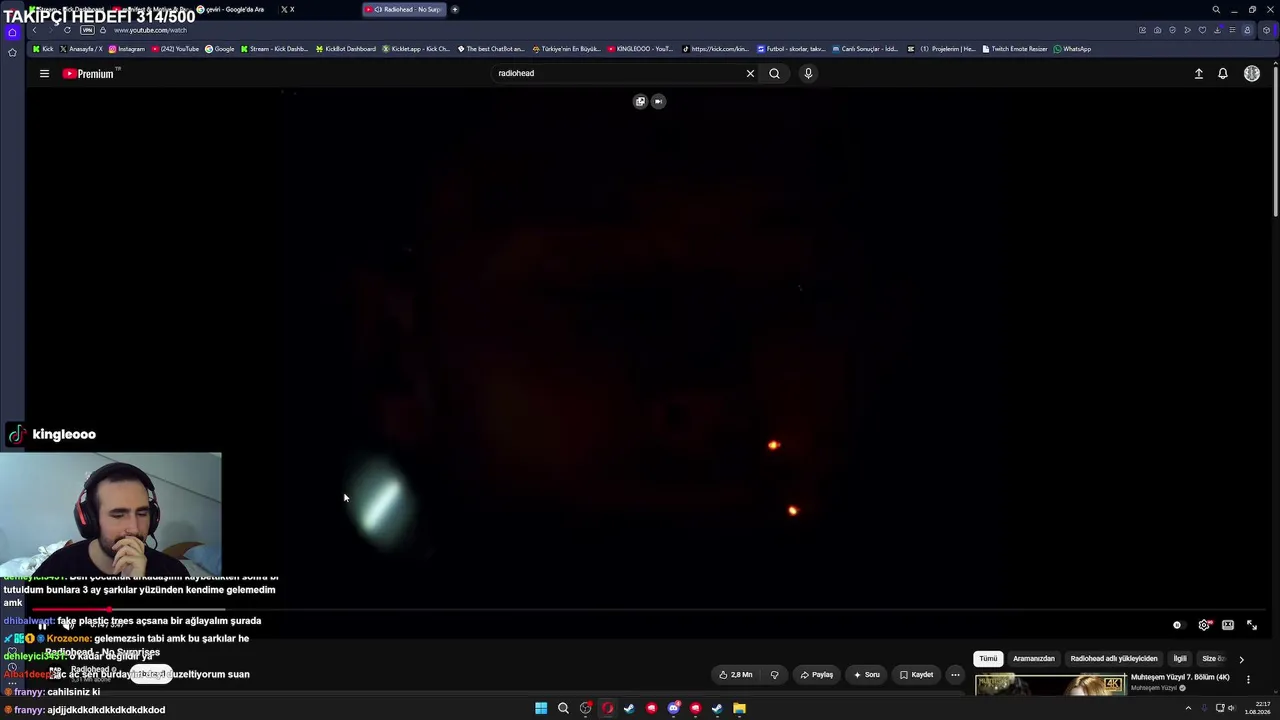Open Discord from the taskbar

coord(673,708)
